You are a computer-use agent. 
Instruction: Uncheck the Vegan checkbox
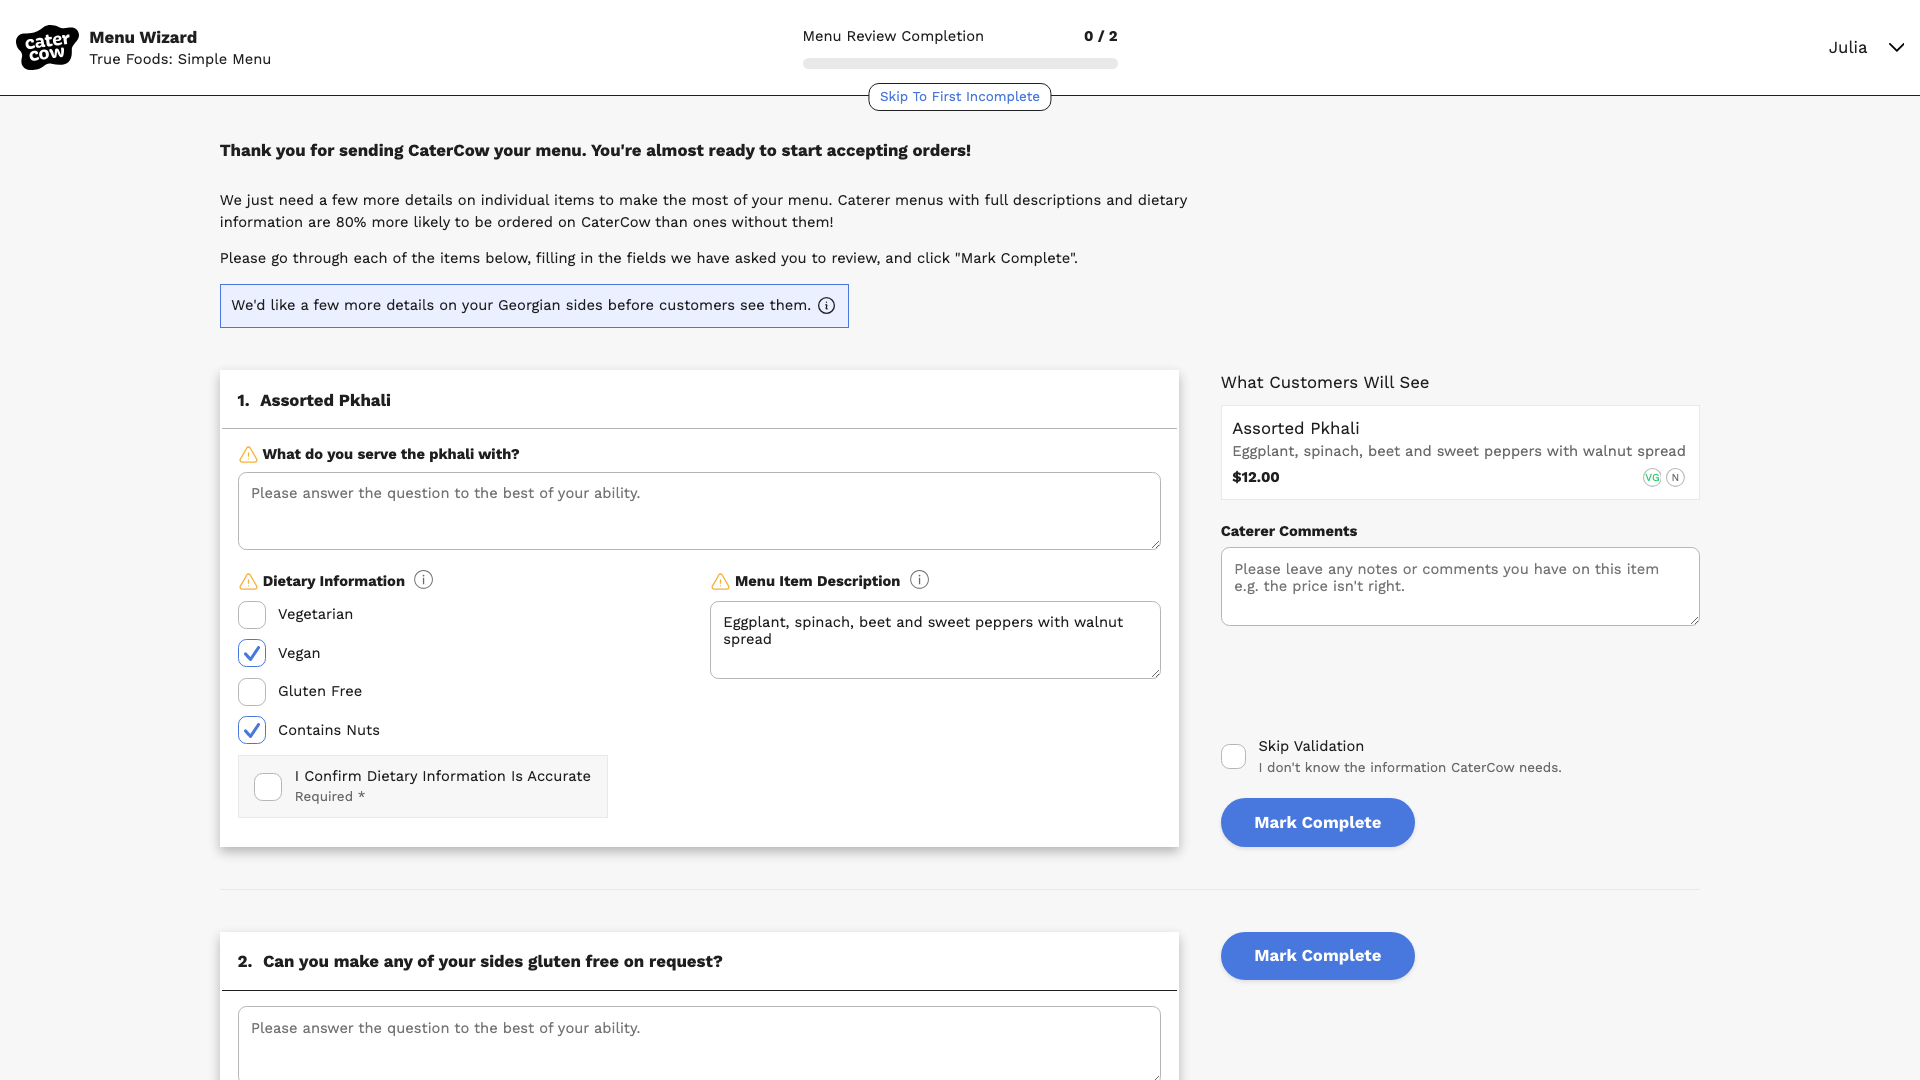pos(252,653)
